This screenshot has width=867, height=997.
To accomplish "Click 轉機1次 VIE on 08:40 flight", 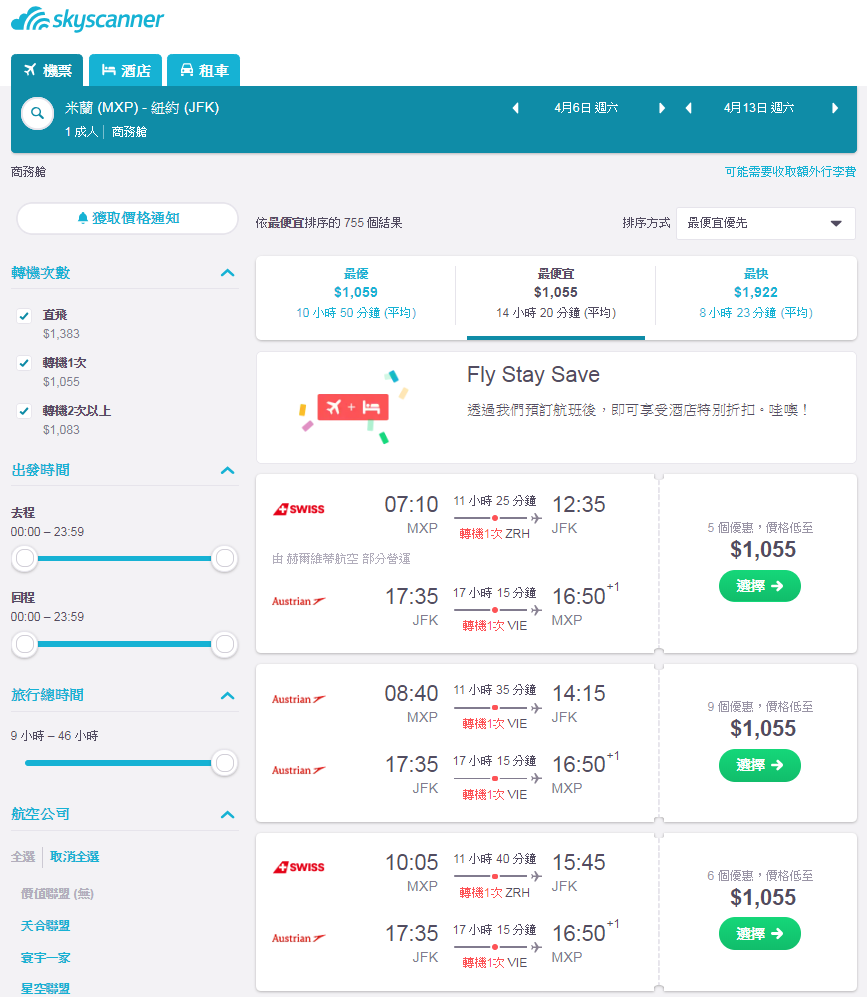I will [495, 724].
